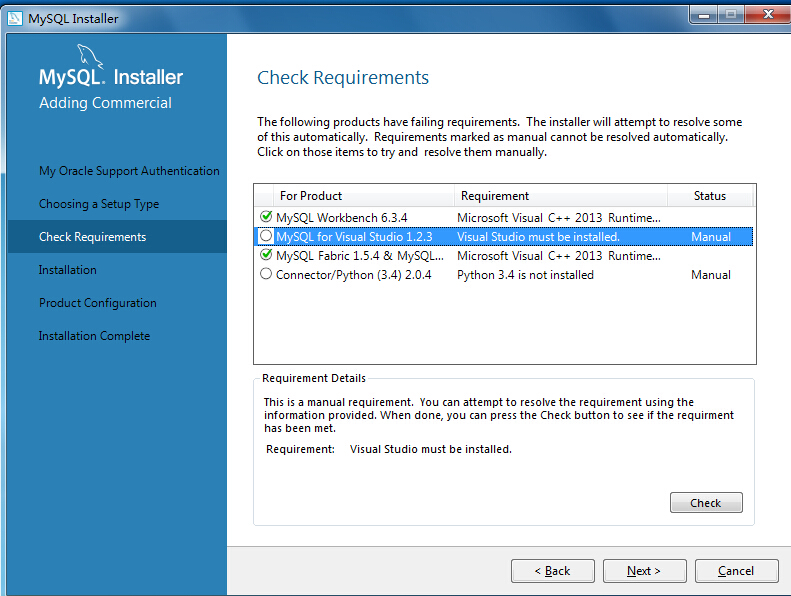Click the 'Requirement' column header
This screenshot has height=596, width=791.
560,196
